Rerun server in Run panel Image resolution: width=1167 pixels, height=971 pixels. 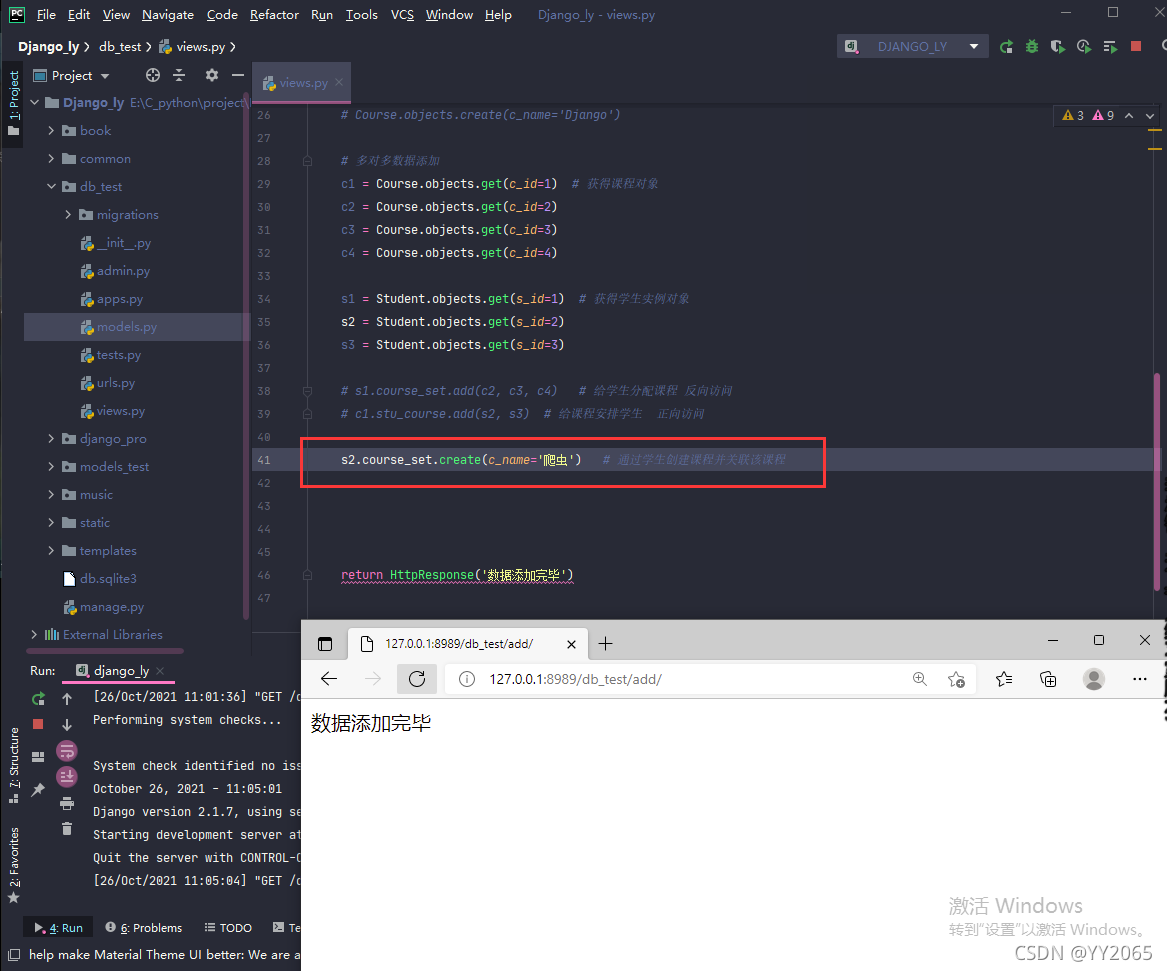click(38, 699)
